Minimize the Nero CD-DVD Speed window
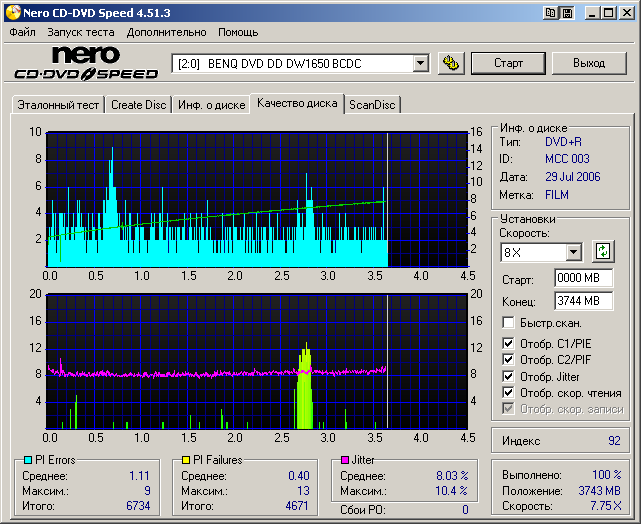The height and width of the screenshot is (524, 641). point(592,13)
